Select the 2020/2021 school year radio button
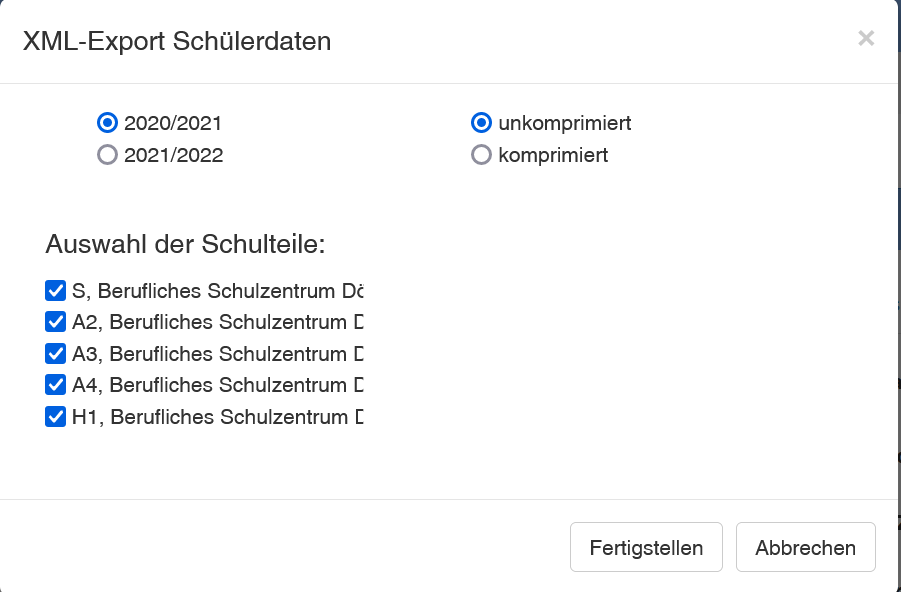This screenshot has width=901, height=592. pyautogui.click(x=107, y=123)
